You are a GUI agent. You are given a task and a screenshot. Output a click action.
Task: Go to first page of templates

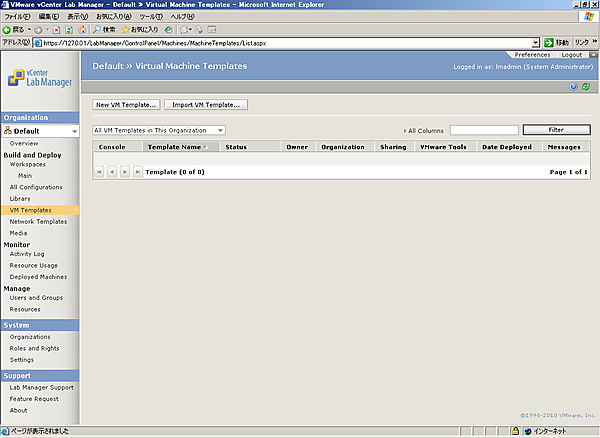pos(99,172)
